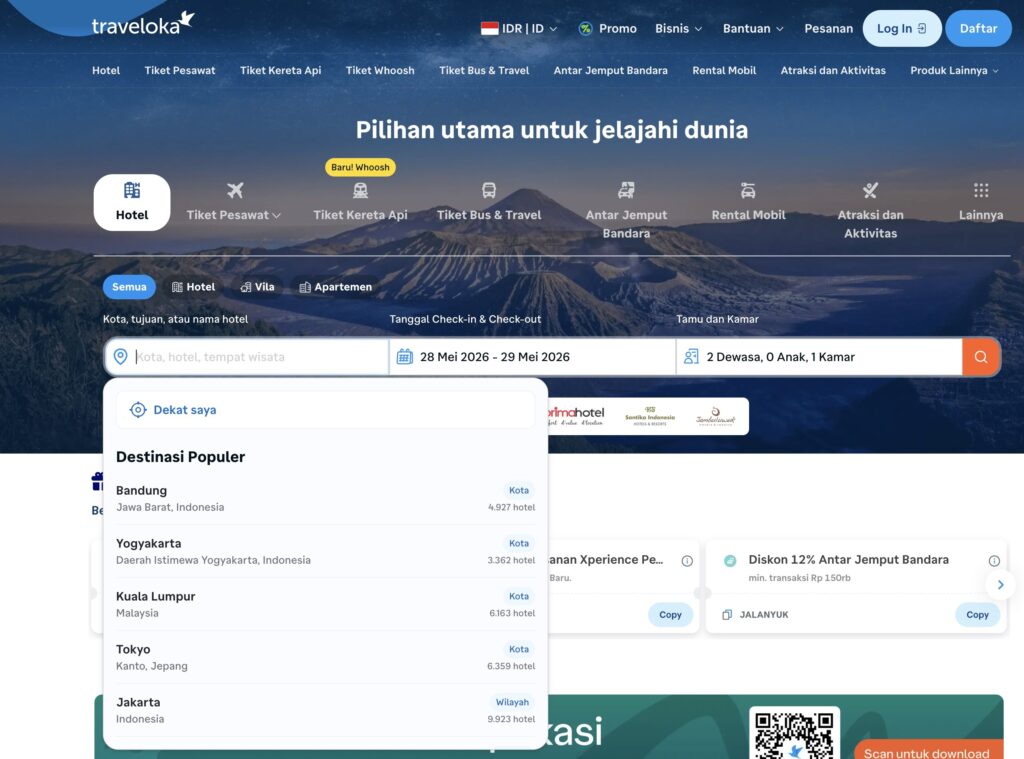This screenshot has height=759, width=1024.
Task: Open Atraksi dan Aktivitas icon
Action: coord(870,190)
